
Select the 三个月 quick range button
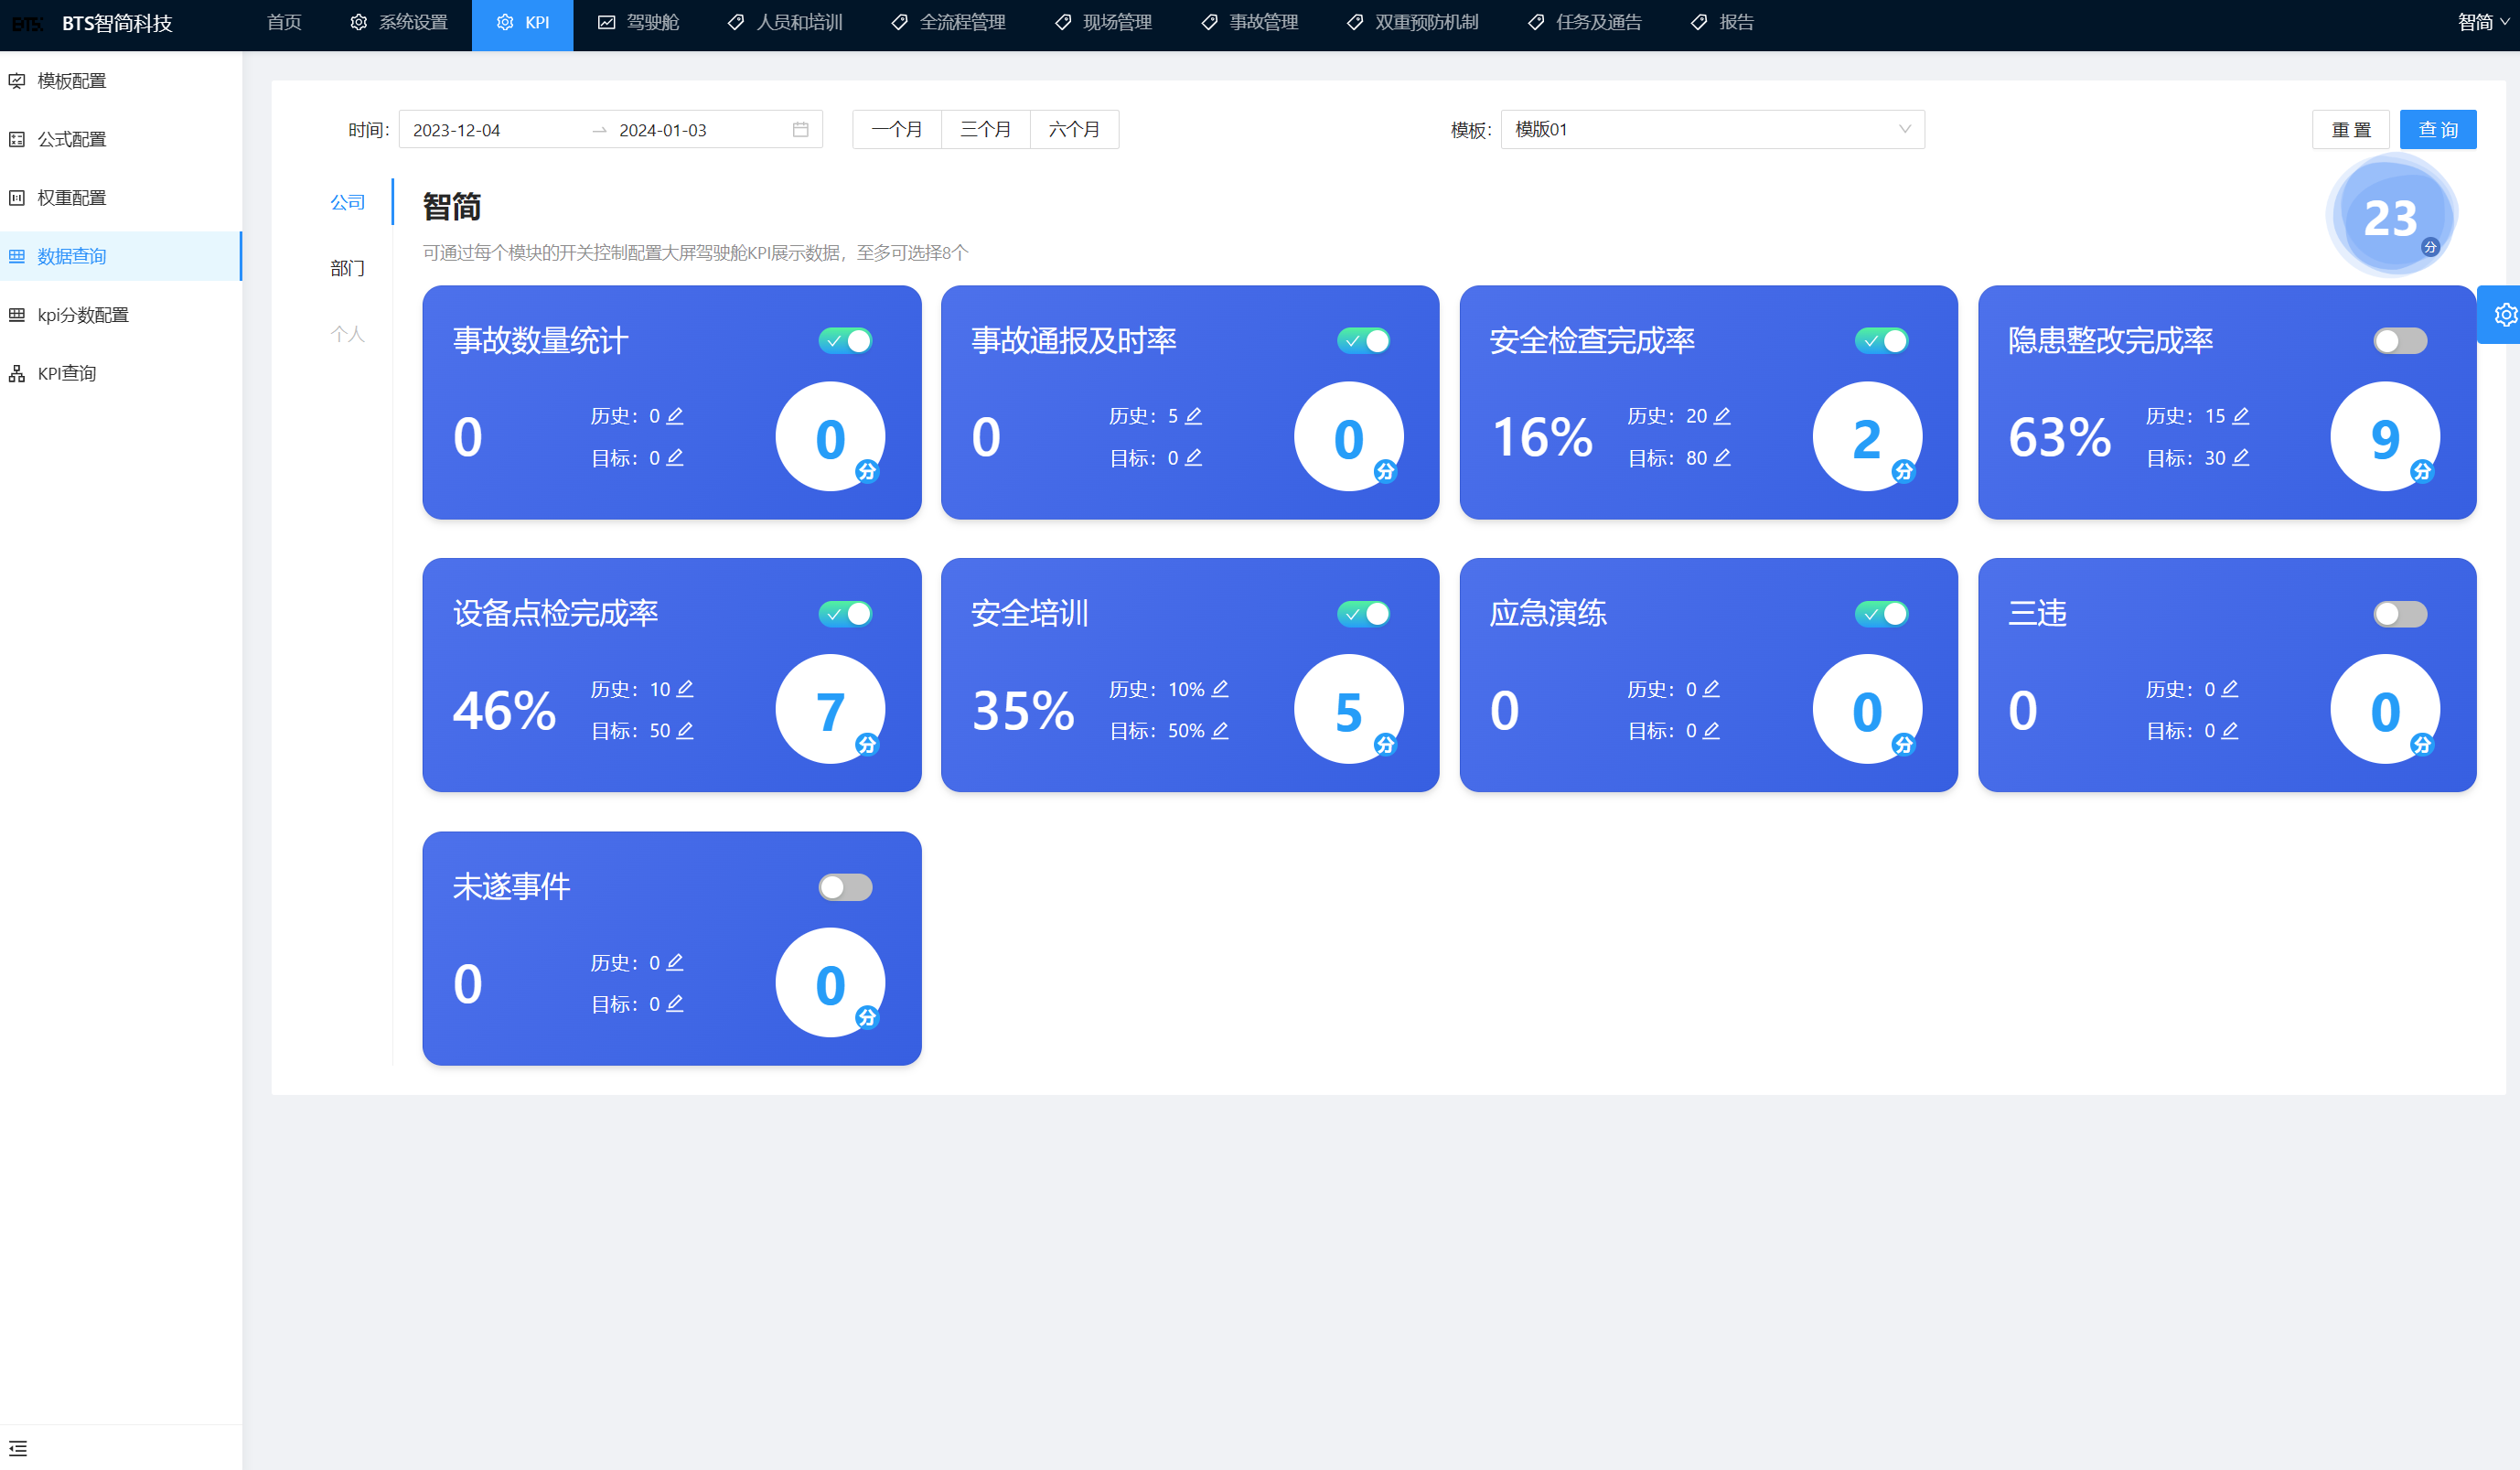click(x=986, y=130)
